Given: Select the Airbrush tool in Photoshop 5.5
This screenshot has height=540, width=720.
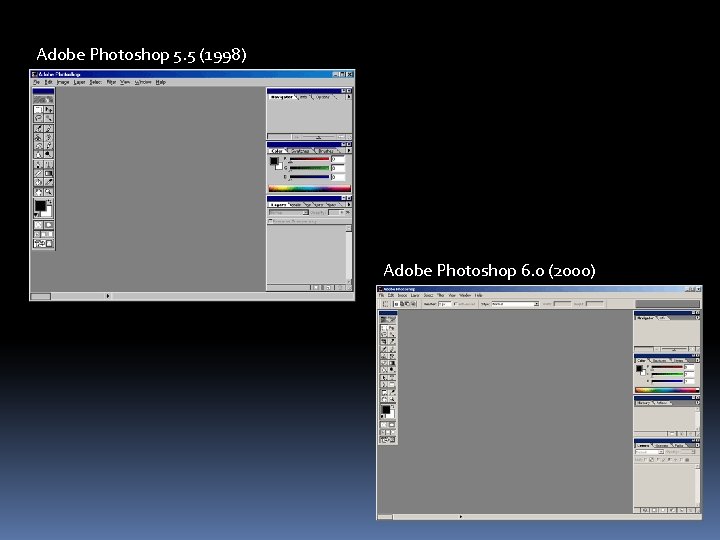Looking at the screenshot, I should click(38, 129).
